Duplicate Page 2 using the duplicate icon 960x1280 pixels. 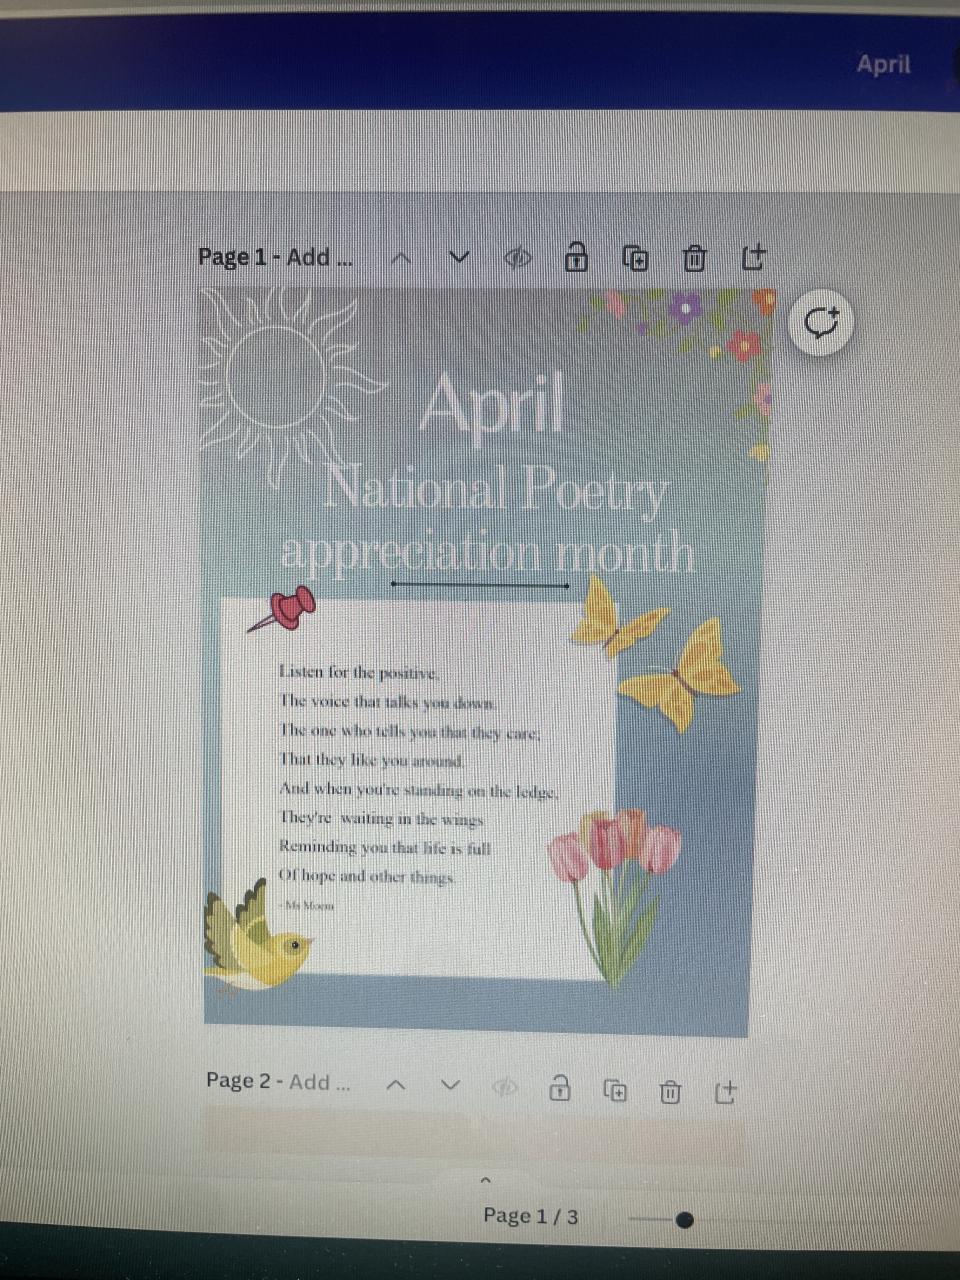[616, 1091]
